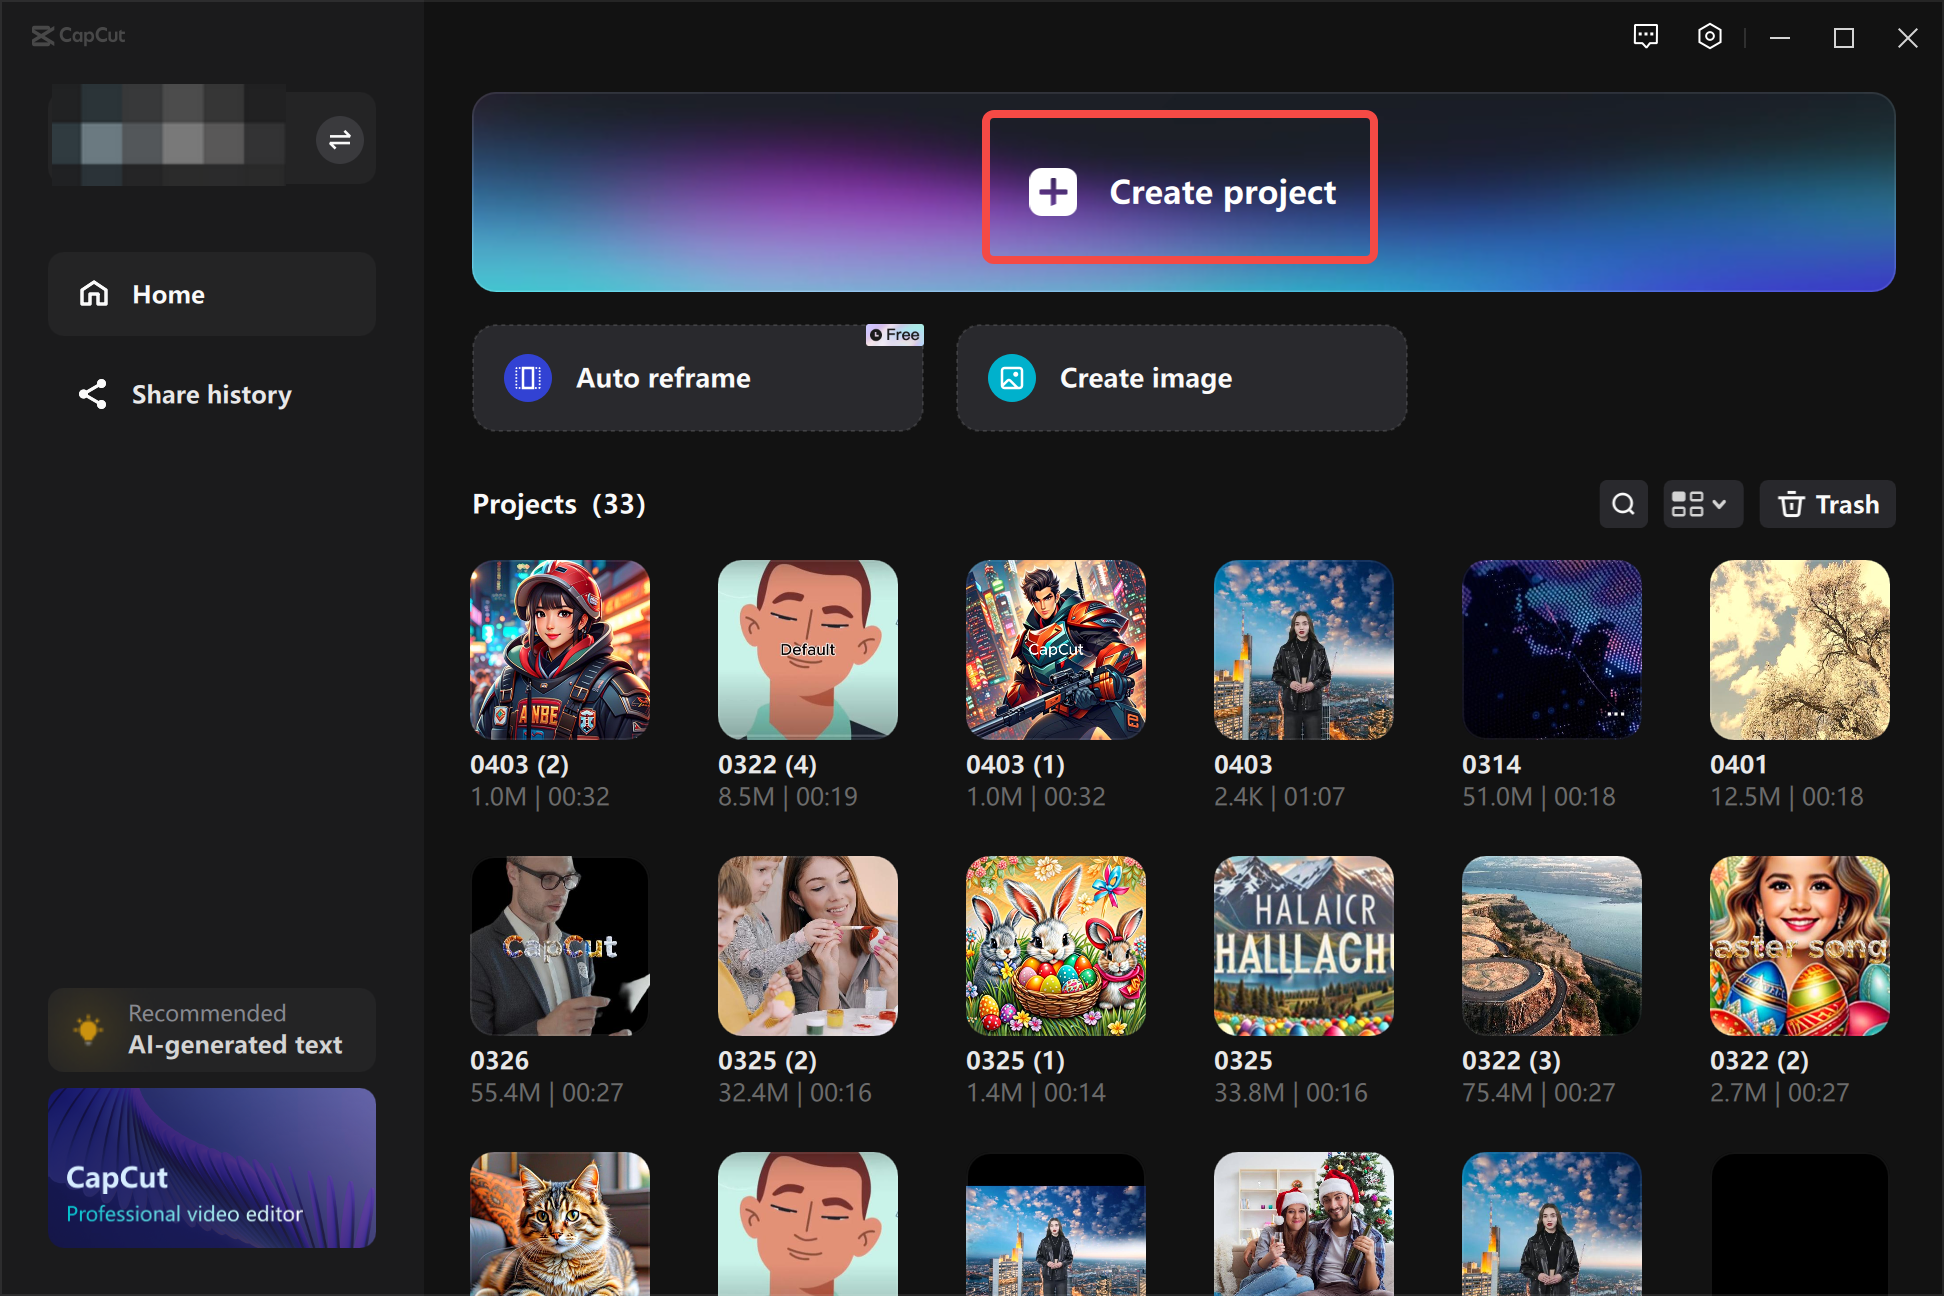Open the Auto reframe tool
Image resolution: width=1944 pixels, height=1296 pixels.
coord(698,378)
